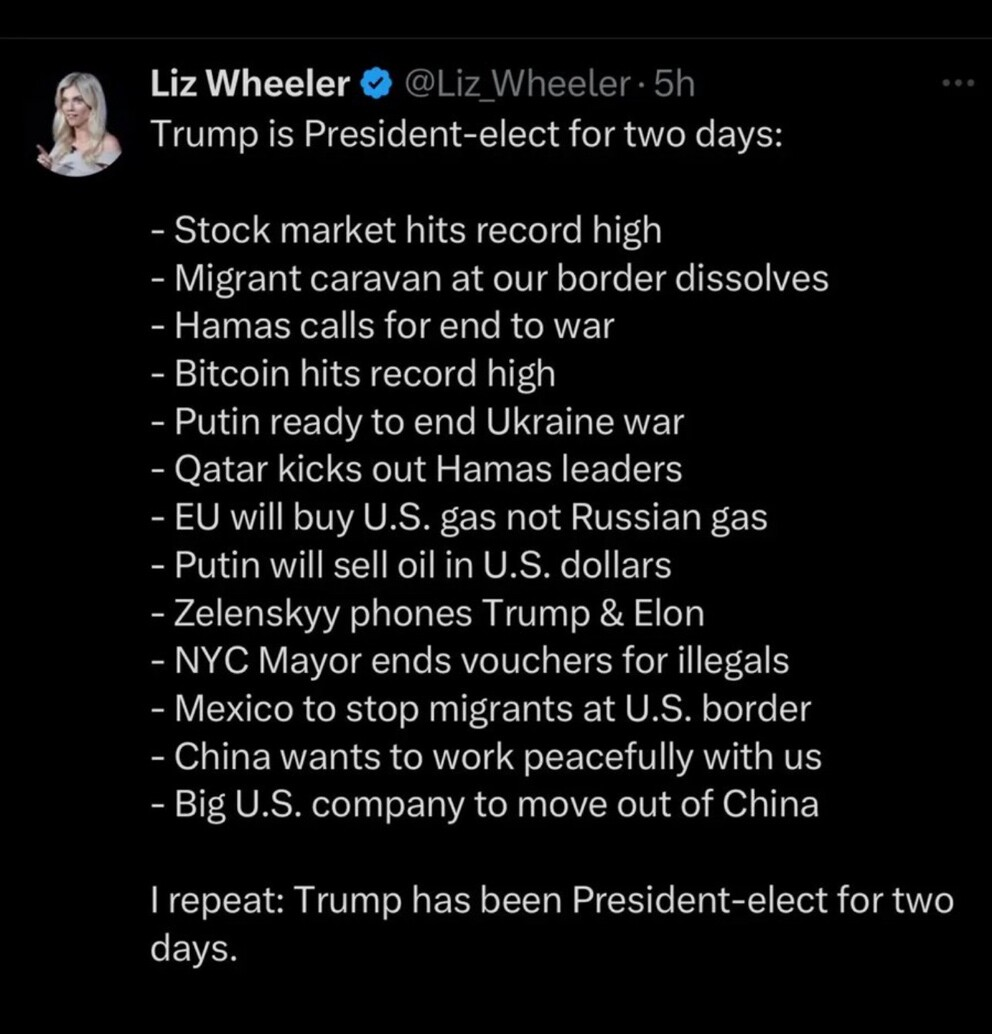Click the blue verified checkmark badge
The image size is (992, 1034).
pyautogui.click(x=375, y=86)
